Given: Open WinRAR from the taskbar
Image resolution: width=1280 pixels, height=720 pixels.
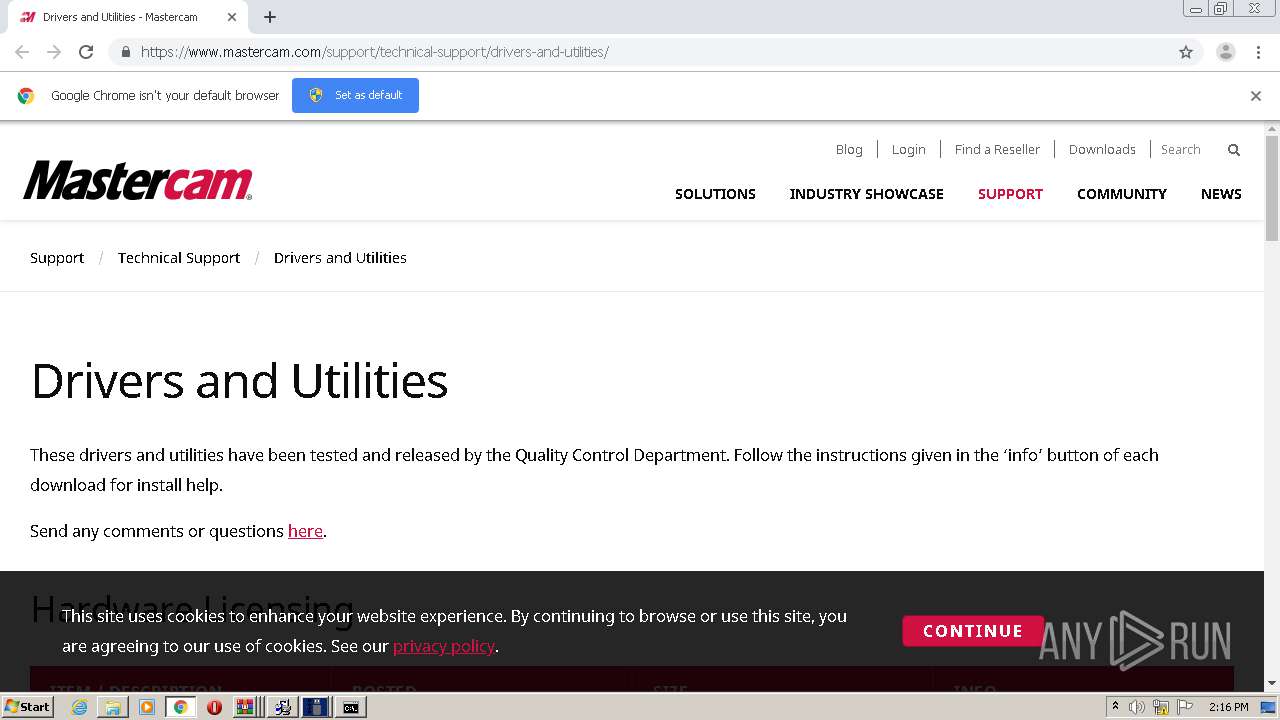Looking at the screenshot, I should (245, 707).
